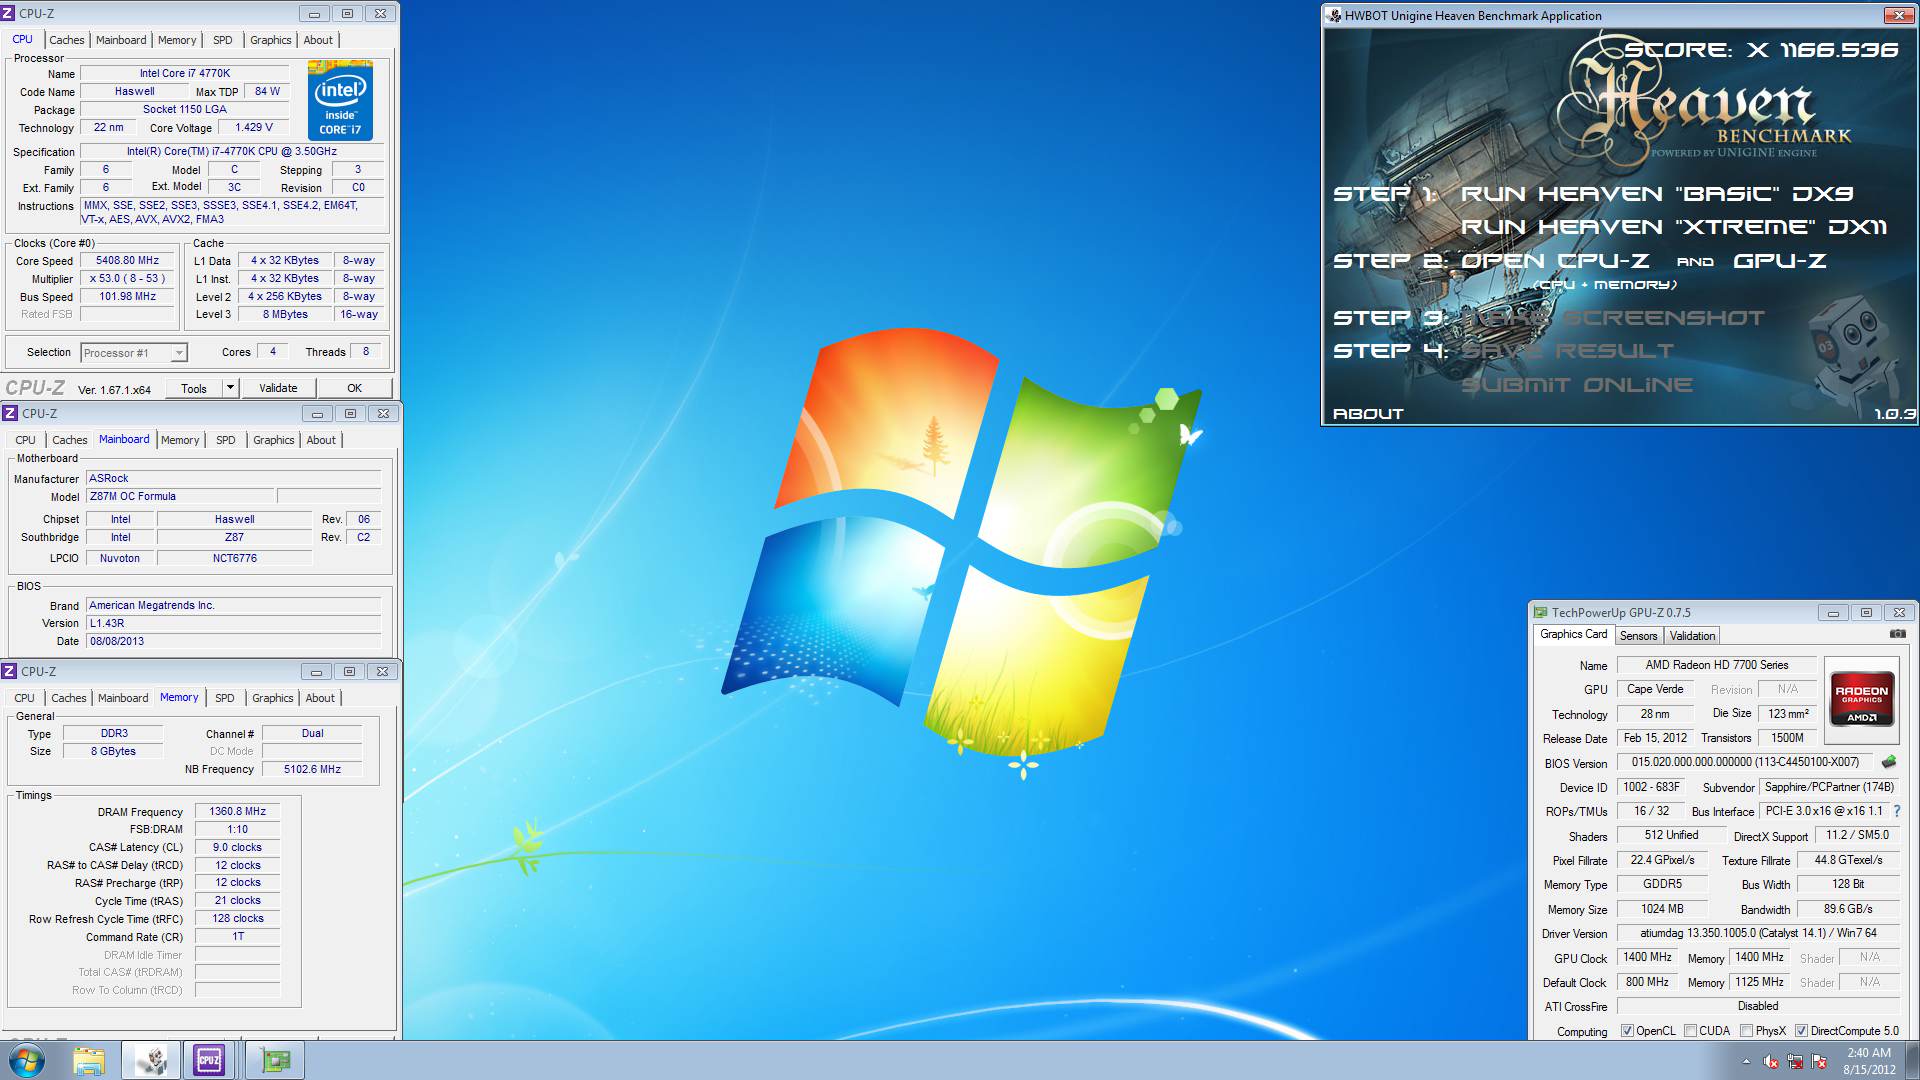Open Graphics tab in Mainboard CPU-Z window
The width and height of the screenshot is (1920, 1080).
click(274, 440)
